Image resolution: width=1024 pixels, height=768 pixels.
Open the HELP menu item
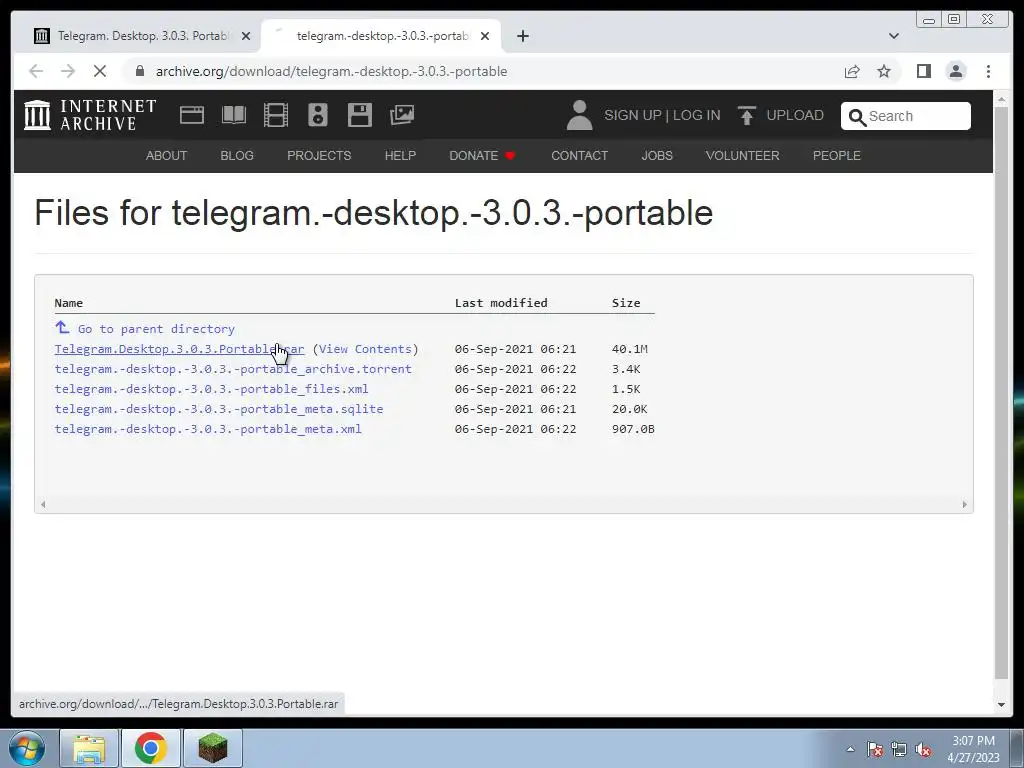(x=400, y=155)
